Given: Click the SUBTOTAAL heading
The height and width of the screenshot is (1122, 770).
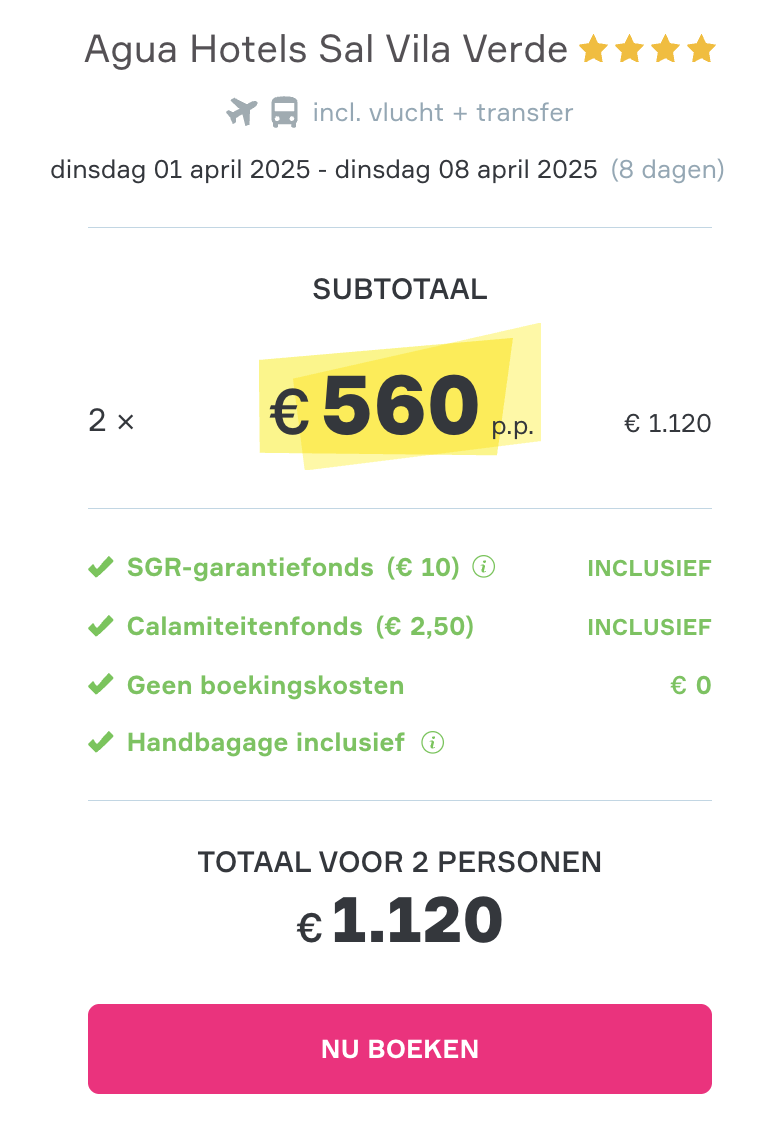Looking at the screenshot, I should click(400, 290).
